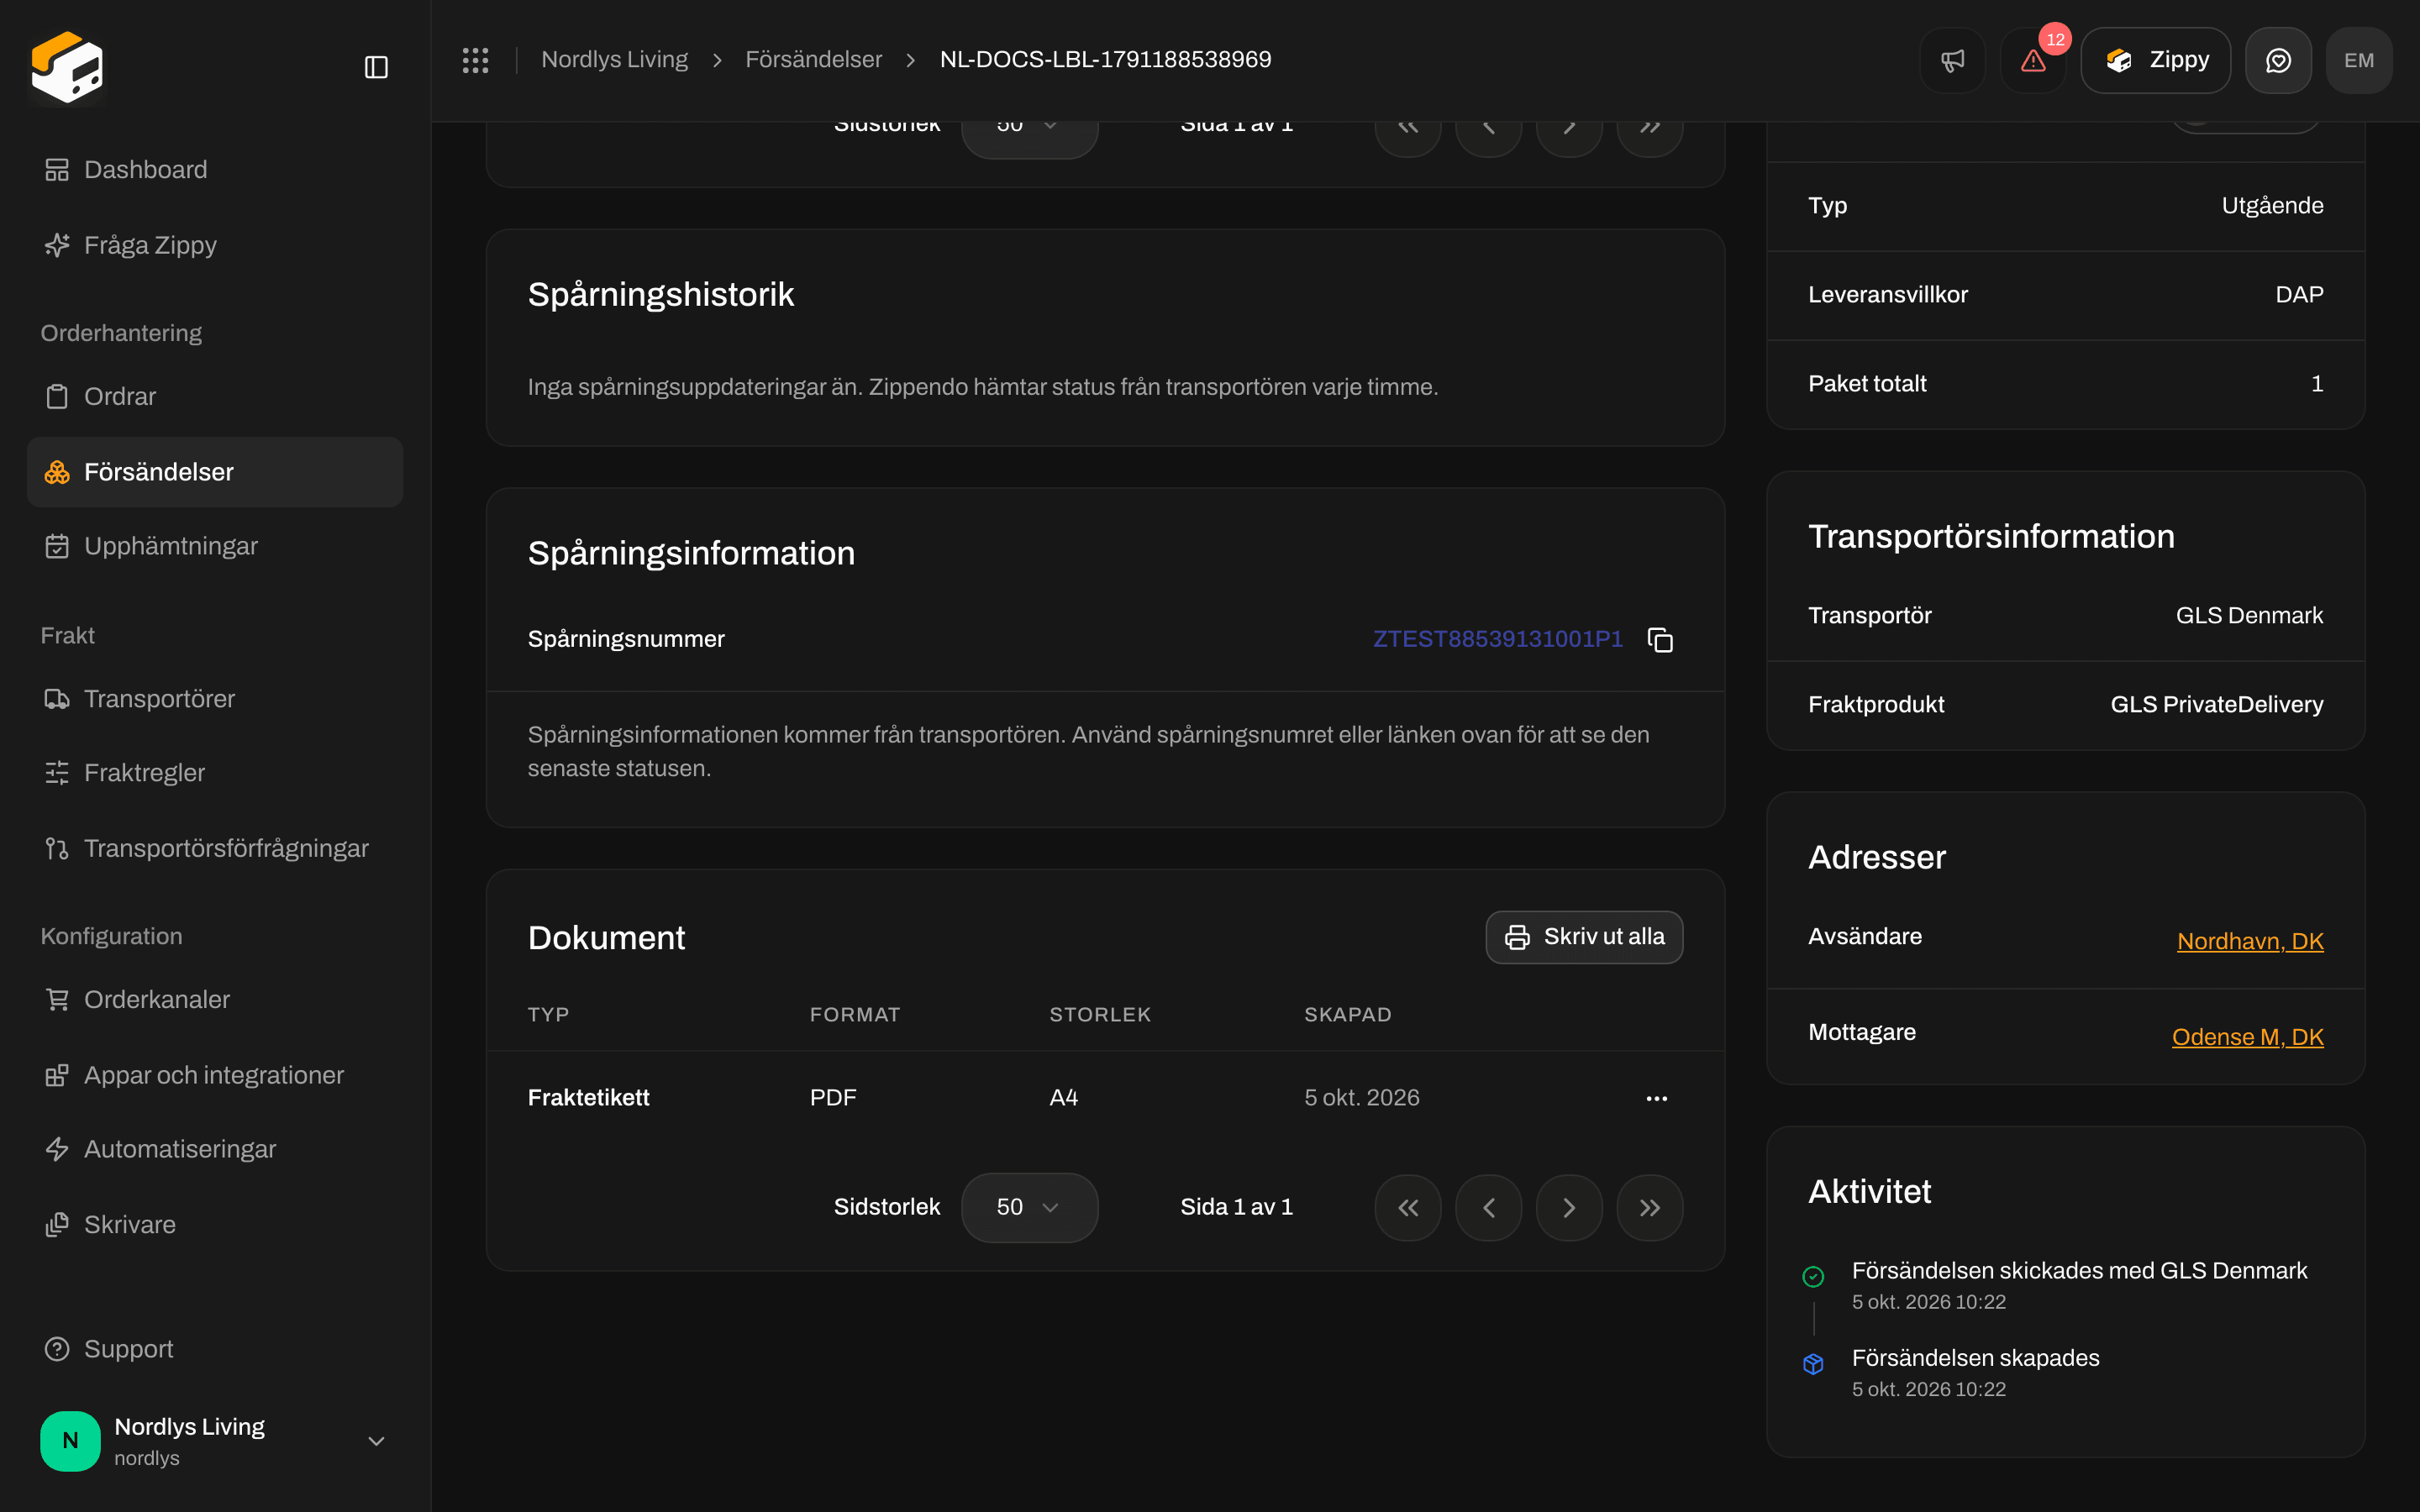The height and width of the screenshot is (1512, 2420).
Task: Open Support in the sidebar
Action: pos(215,1349)
